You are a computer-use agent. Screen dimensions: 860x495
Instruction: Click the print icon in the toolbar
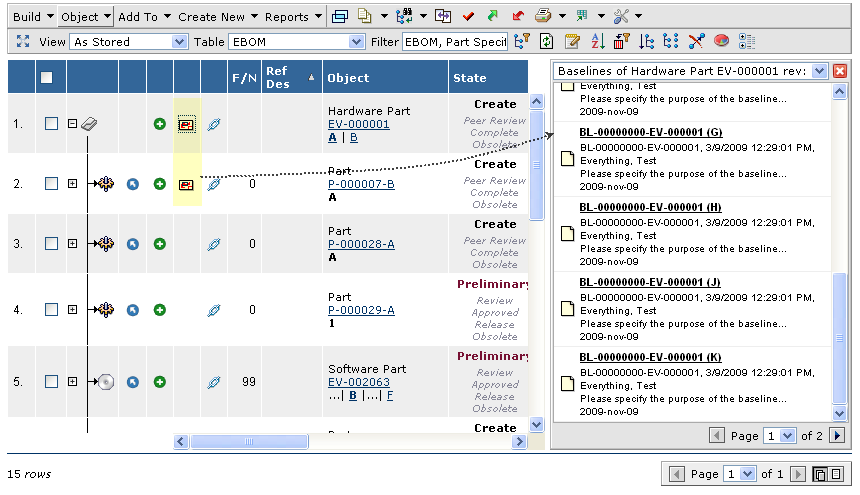tap(543, 16)
